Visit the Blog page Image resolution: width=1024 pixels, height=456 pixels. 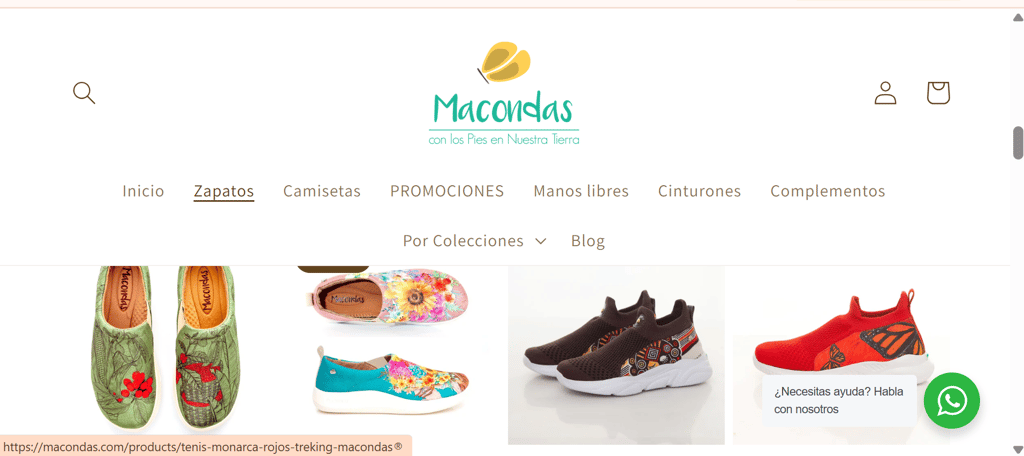point(588,241)
